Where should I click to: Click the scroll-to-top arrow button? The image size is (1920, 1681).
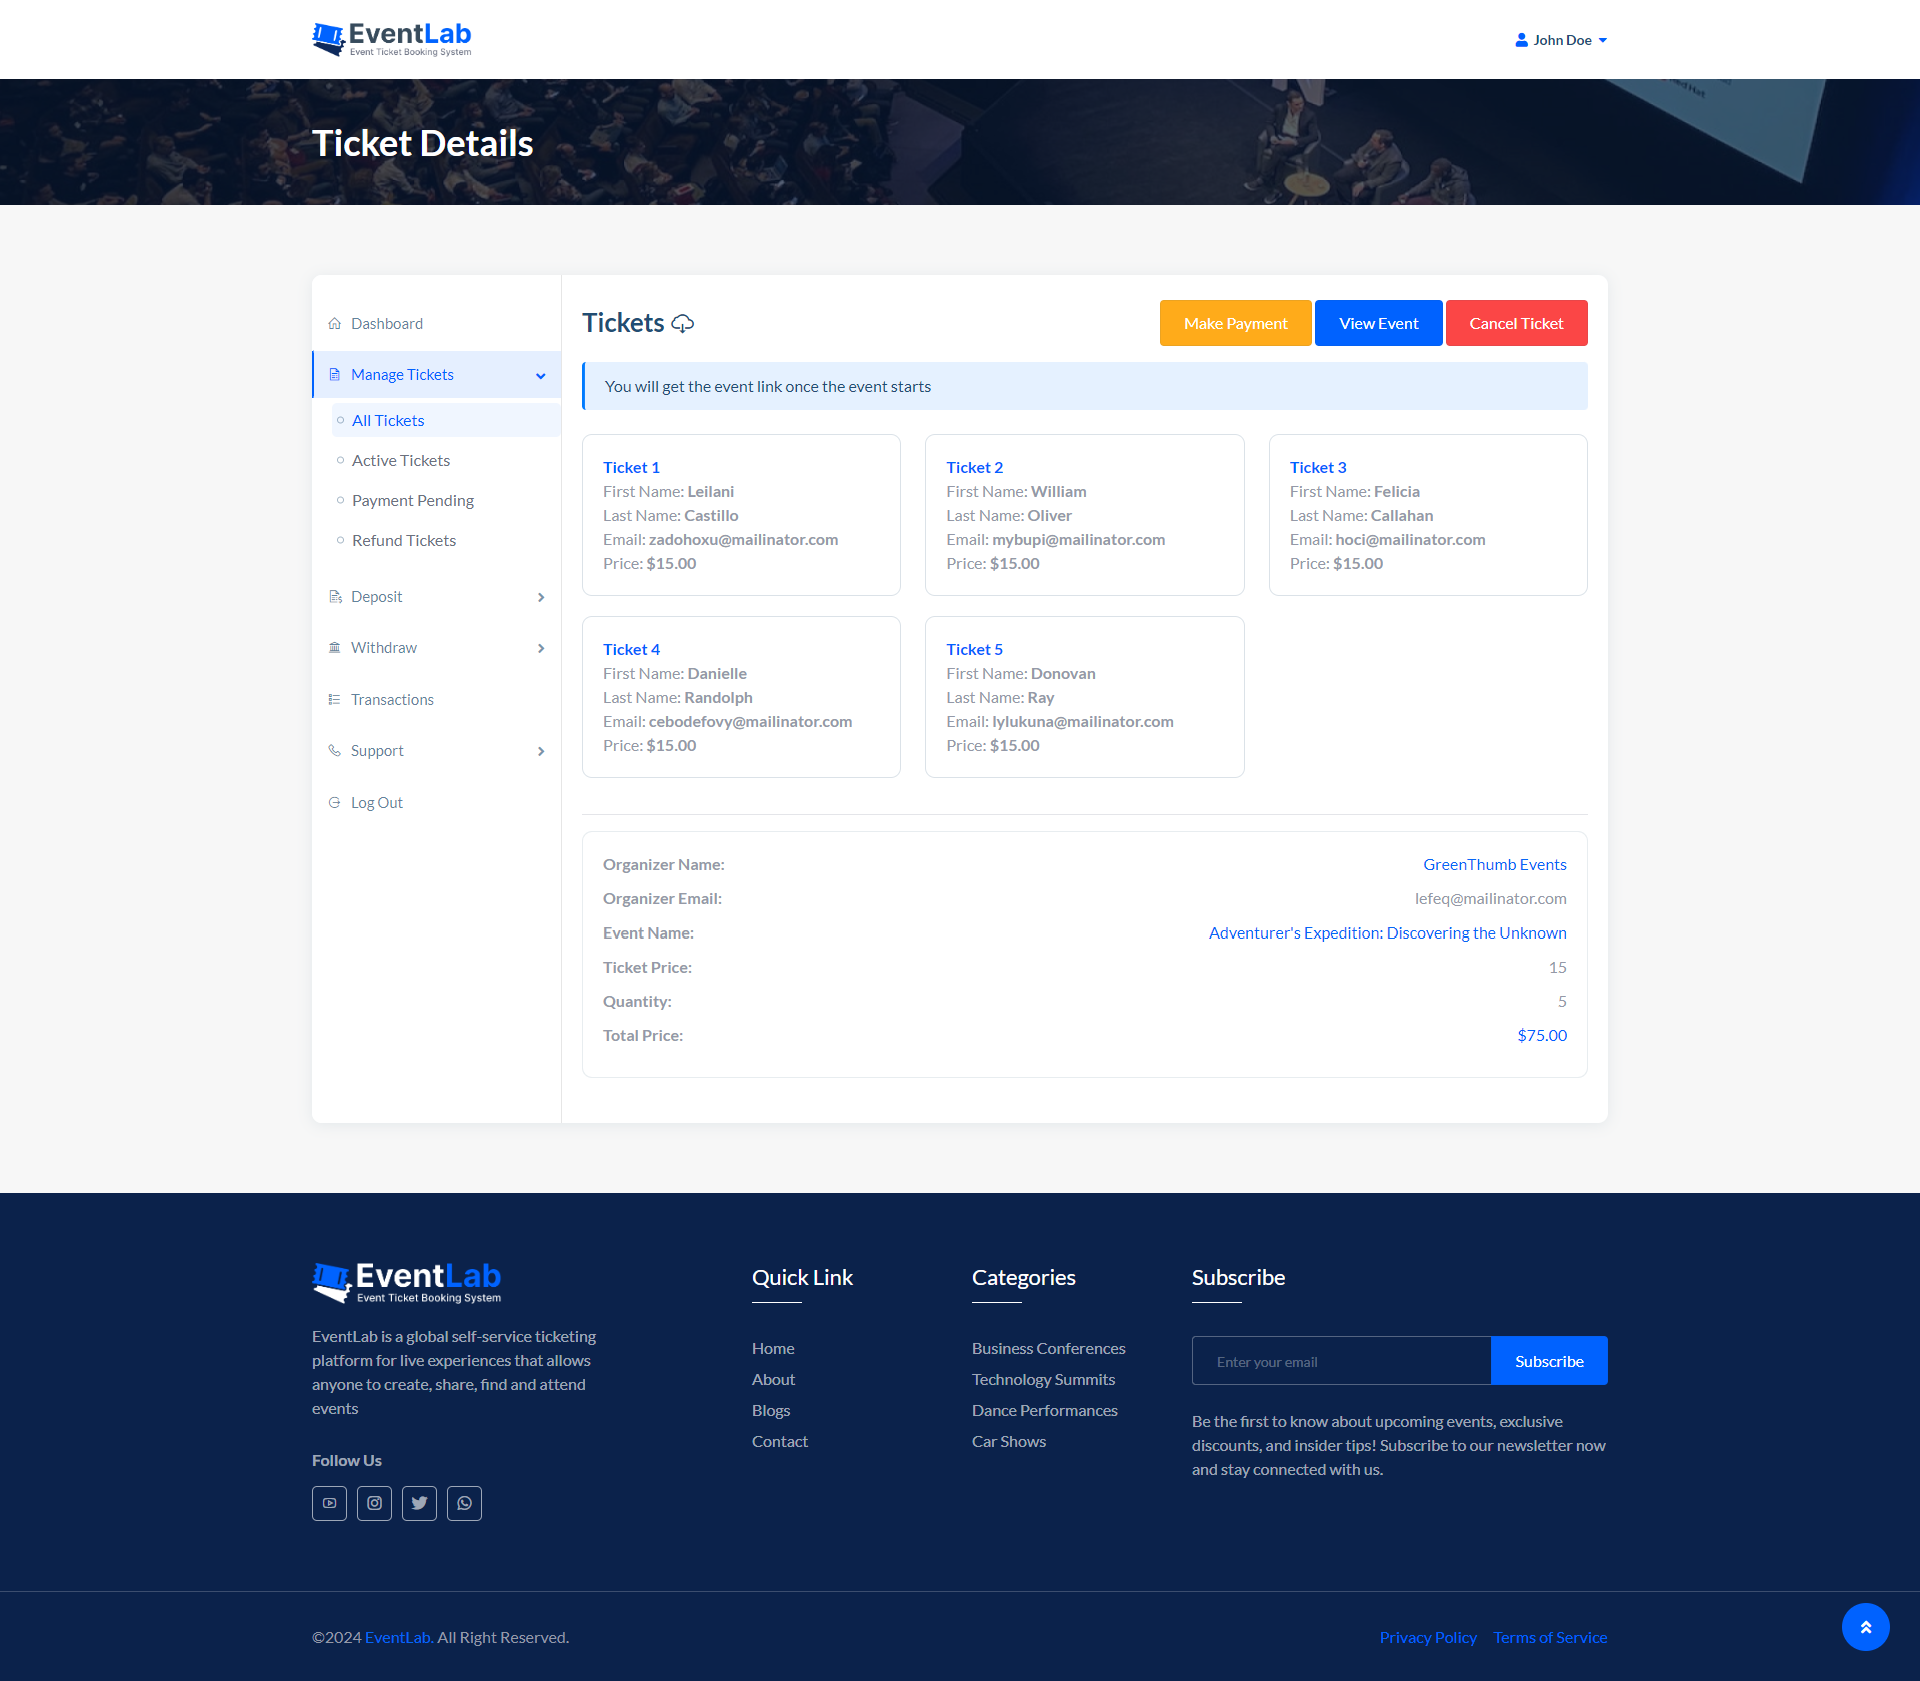pyautogui.click(x=1865, y=1627)
